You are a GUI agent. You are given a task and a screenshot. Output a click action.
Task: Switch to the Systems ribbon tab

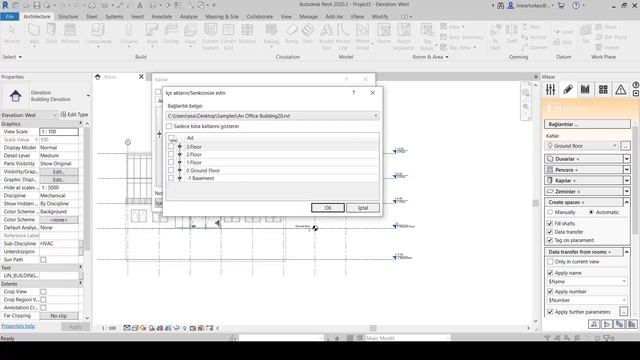(114, 16)
